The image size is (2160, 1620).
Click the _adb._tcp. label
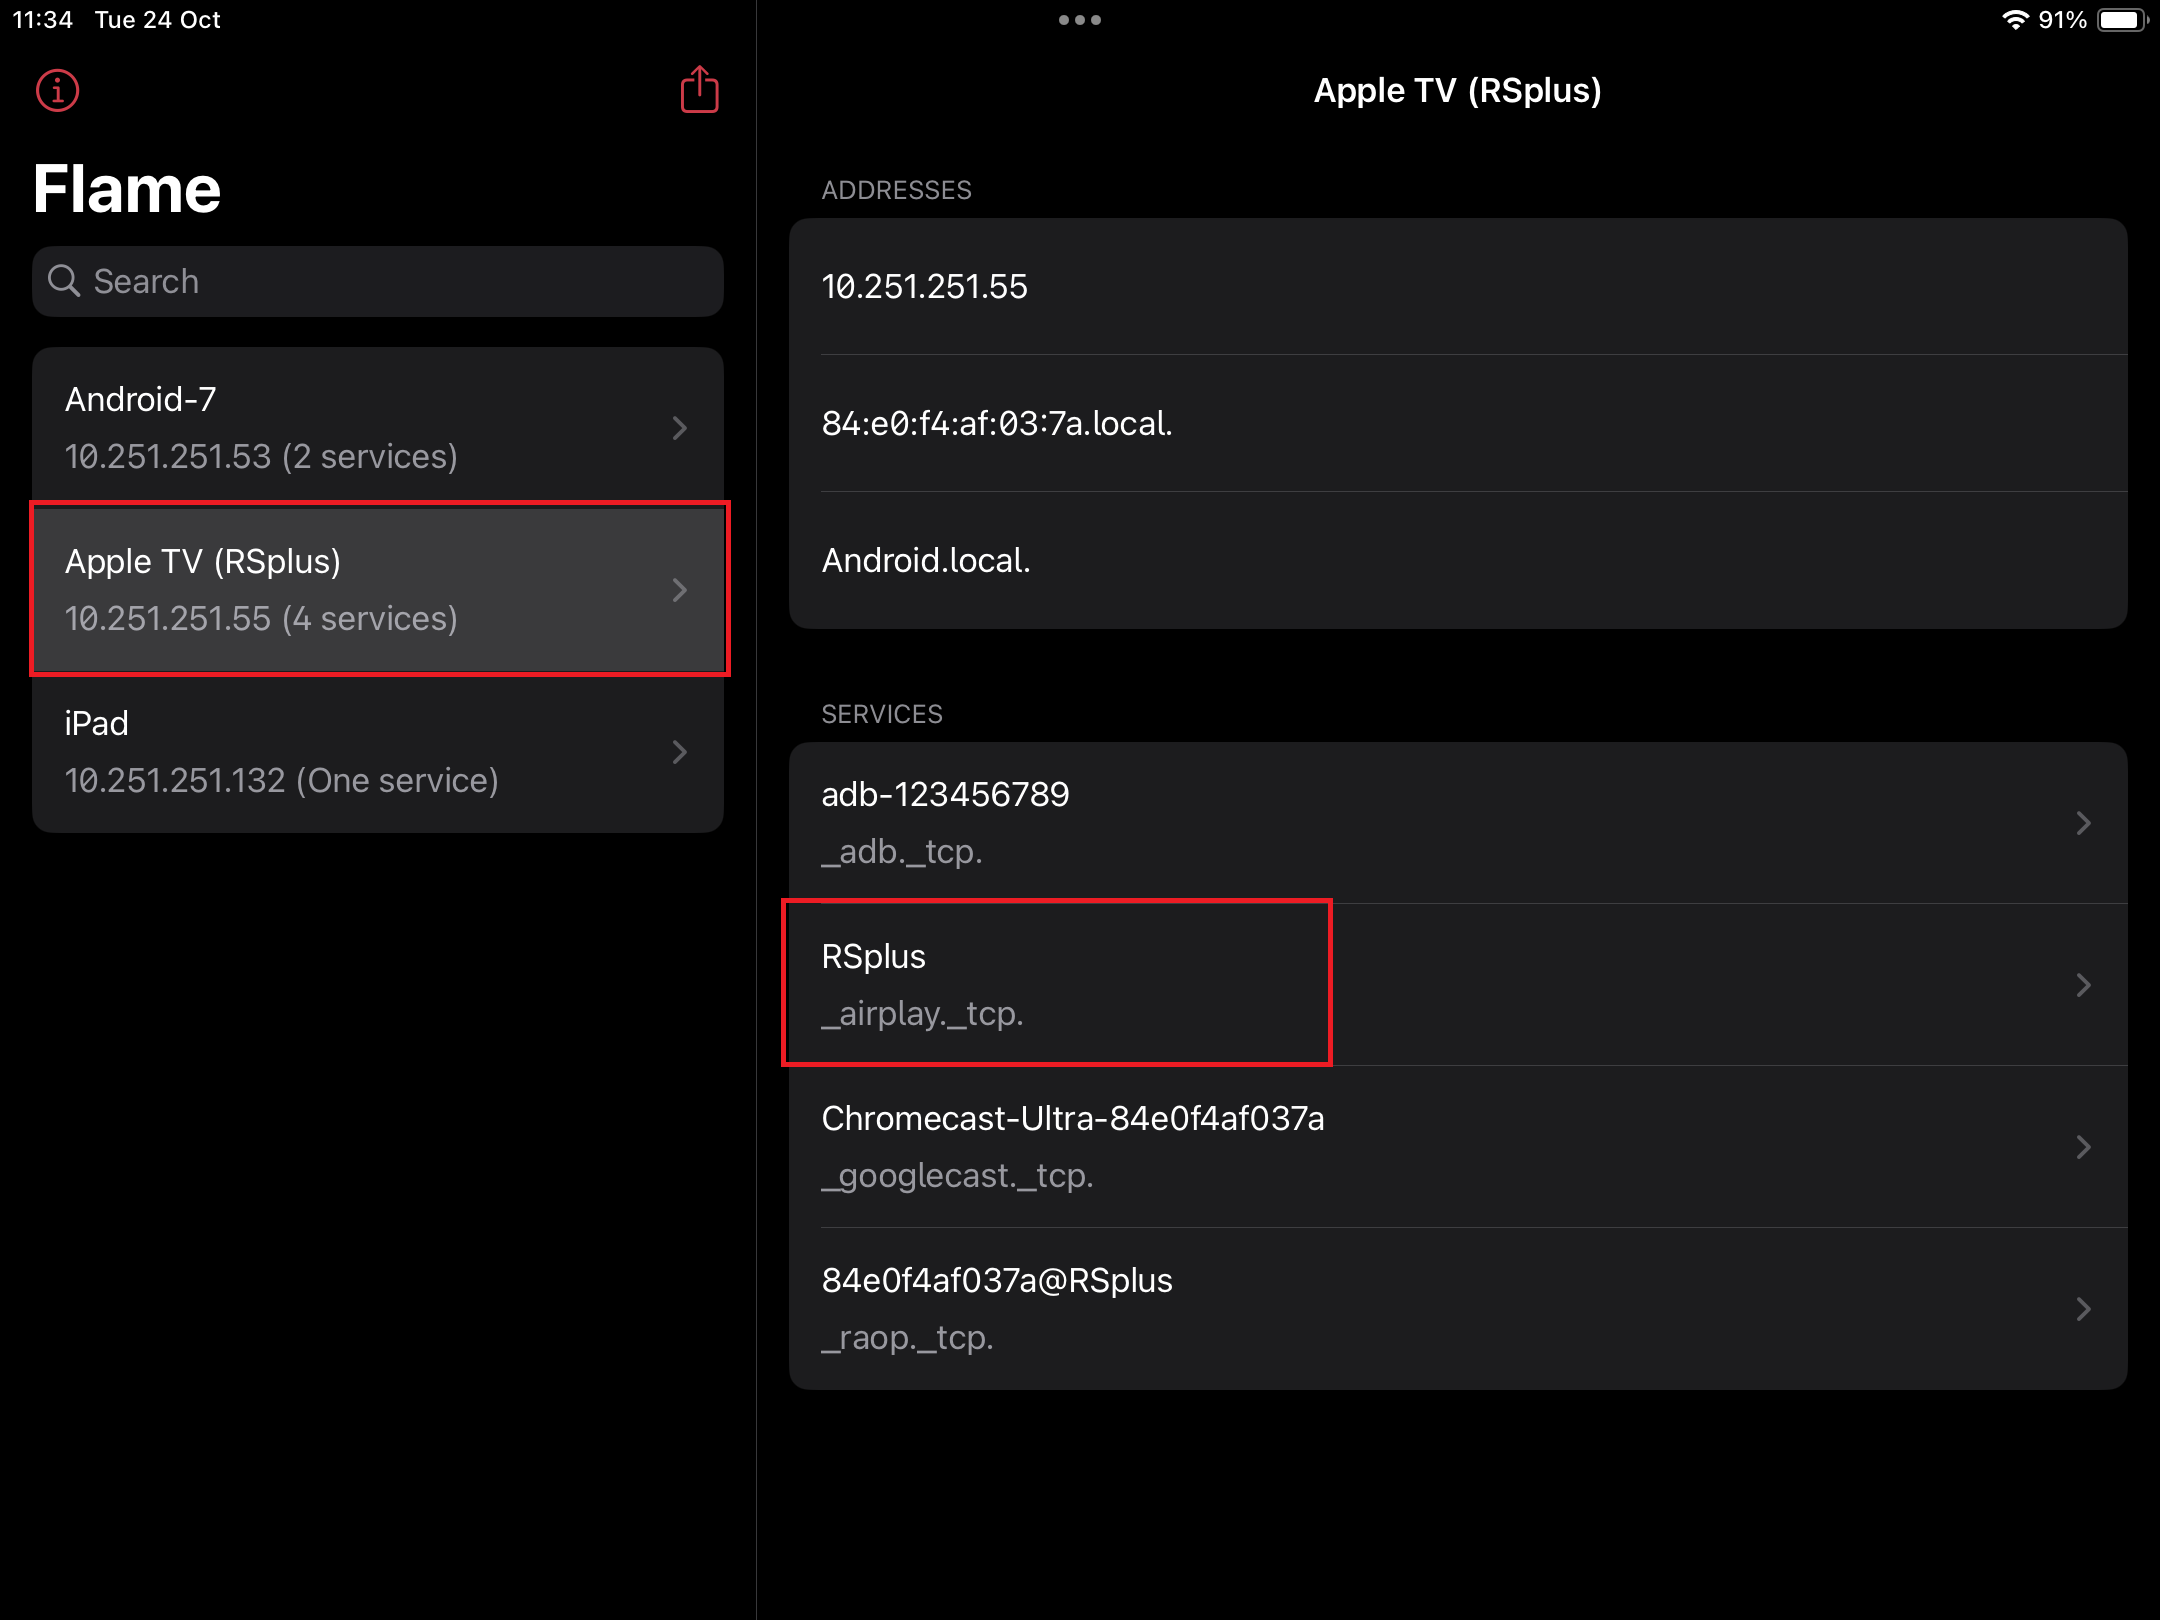click(902, 852)
